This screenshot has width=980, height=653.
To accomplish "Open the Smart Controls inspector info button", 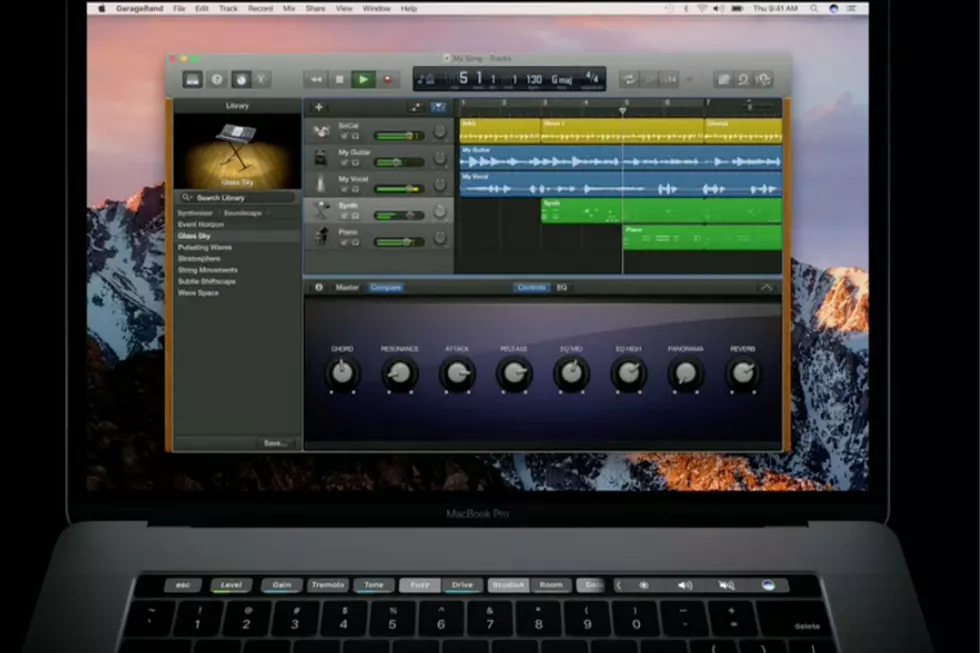I will pyautogui.click(x=319, y=287).
